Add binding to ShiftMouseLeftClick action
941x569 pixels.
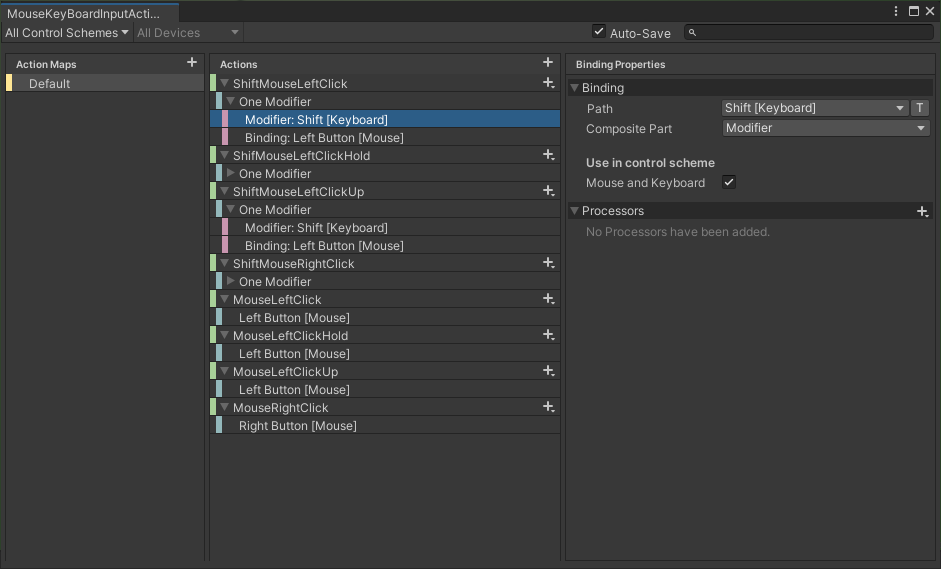click(548, 83)
